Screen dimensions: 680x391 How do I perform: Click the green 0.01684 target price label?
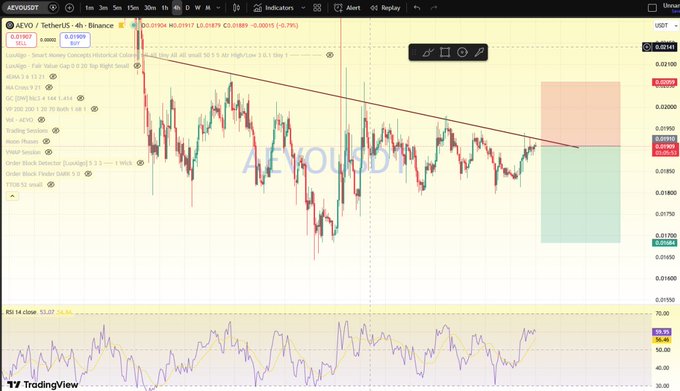tap(664, 243)
